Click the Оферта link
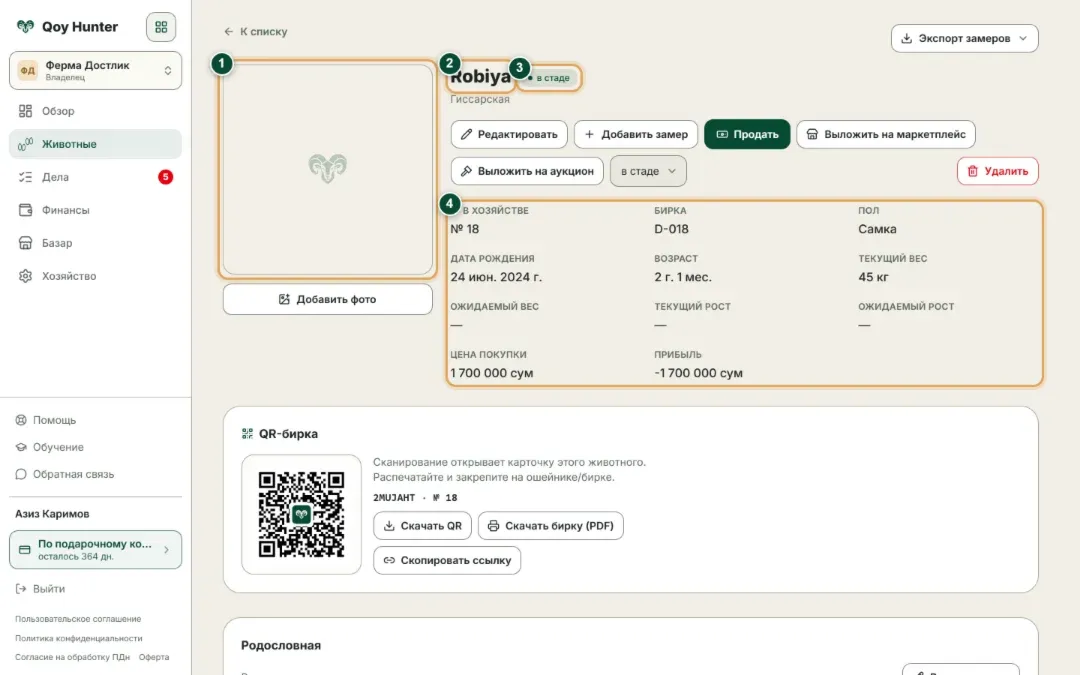1080x675 pixels. point(154,657)
